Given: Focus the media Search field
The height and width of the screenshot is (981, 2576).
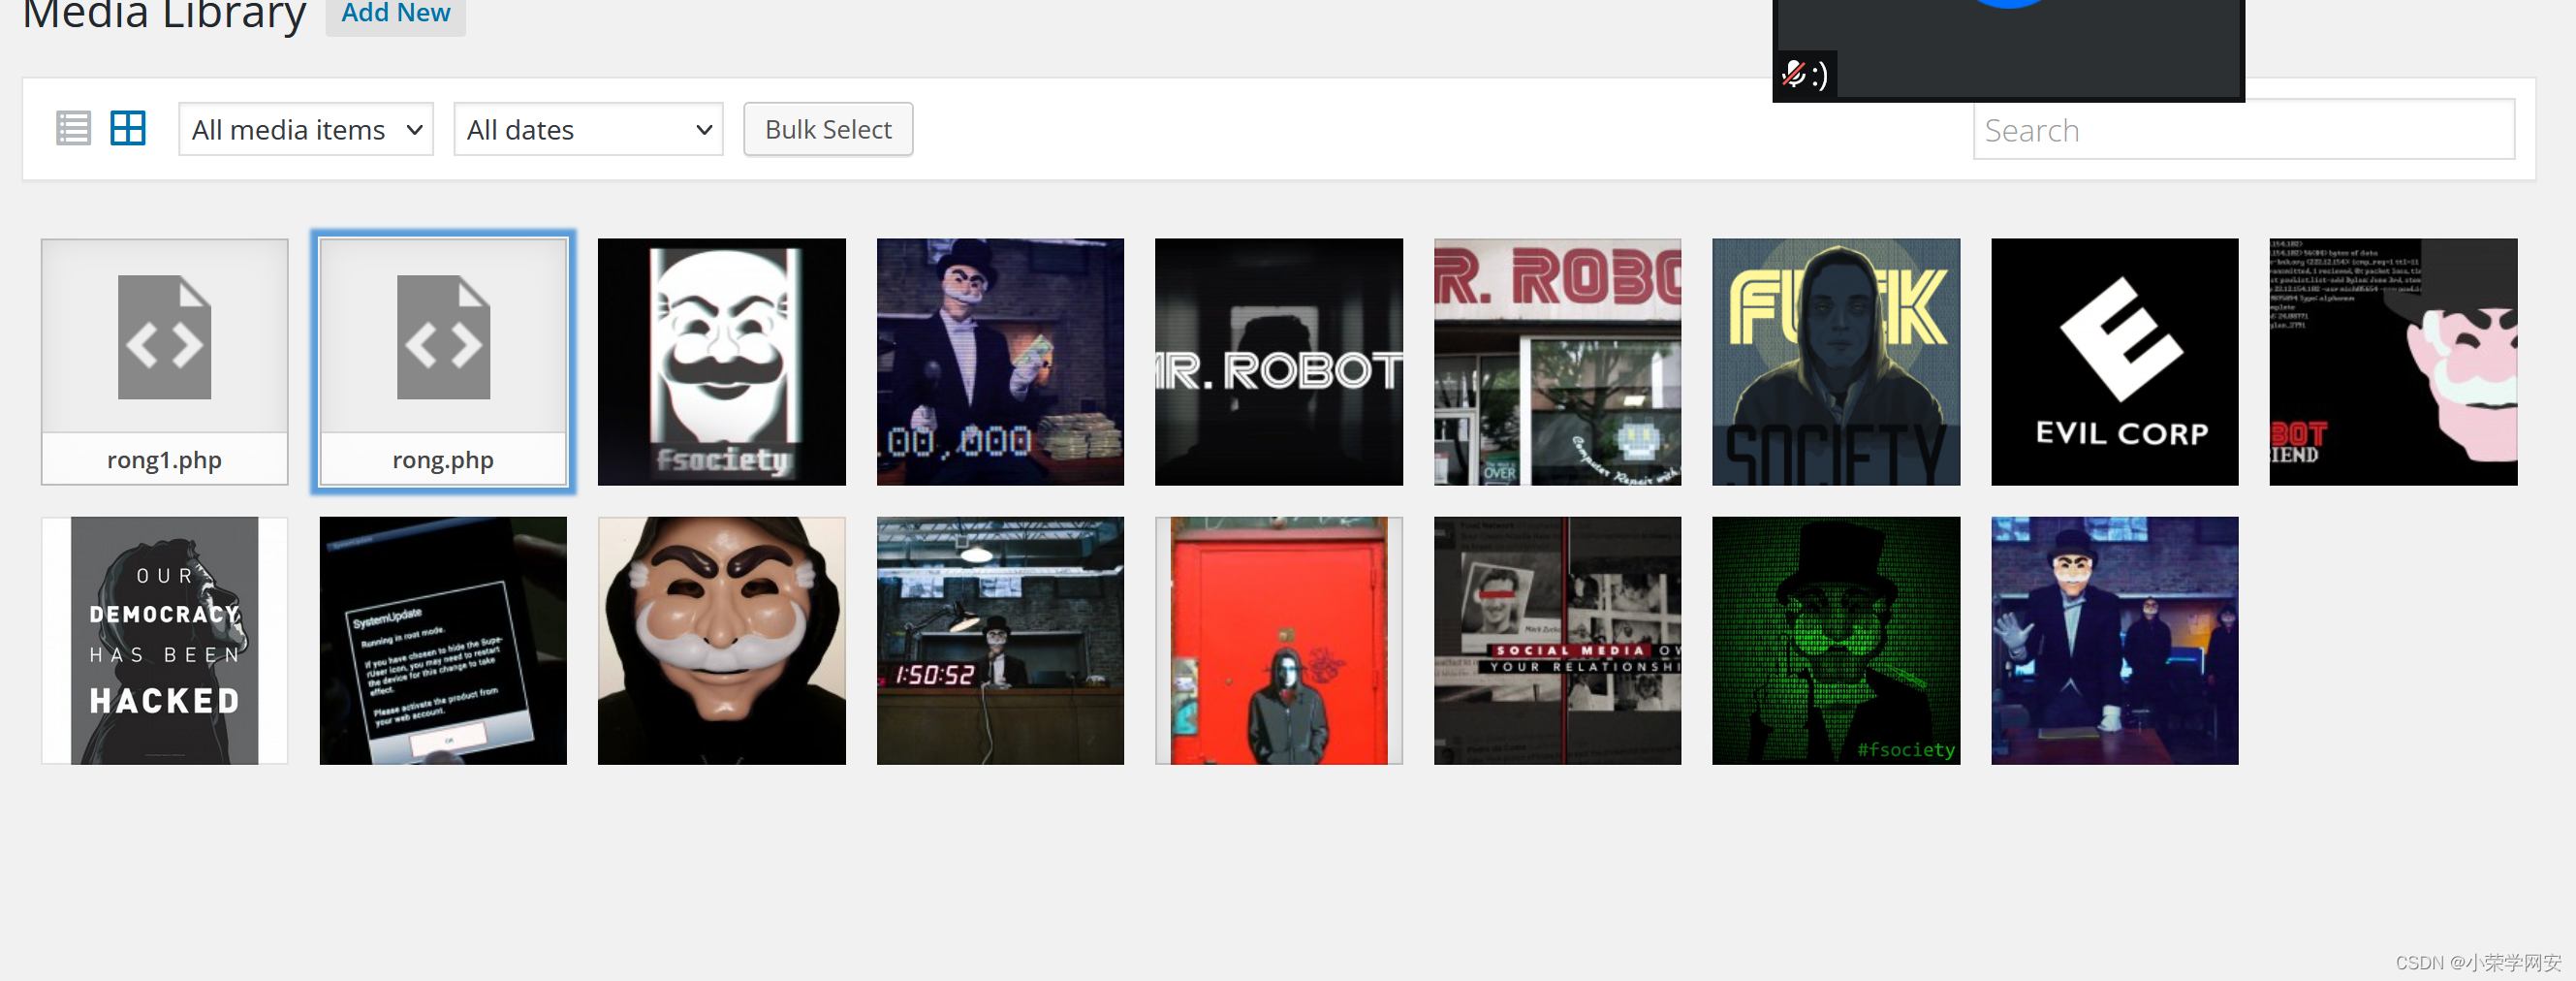Looking at the screenshot, I should coord(2243,130).
